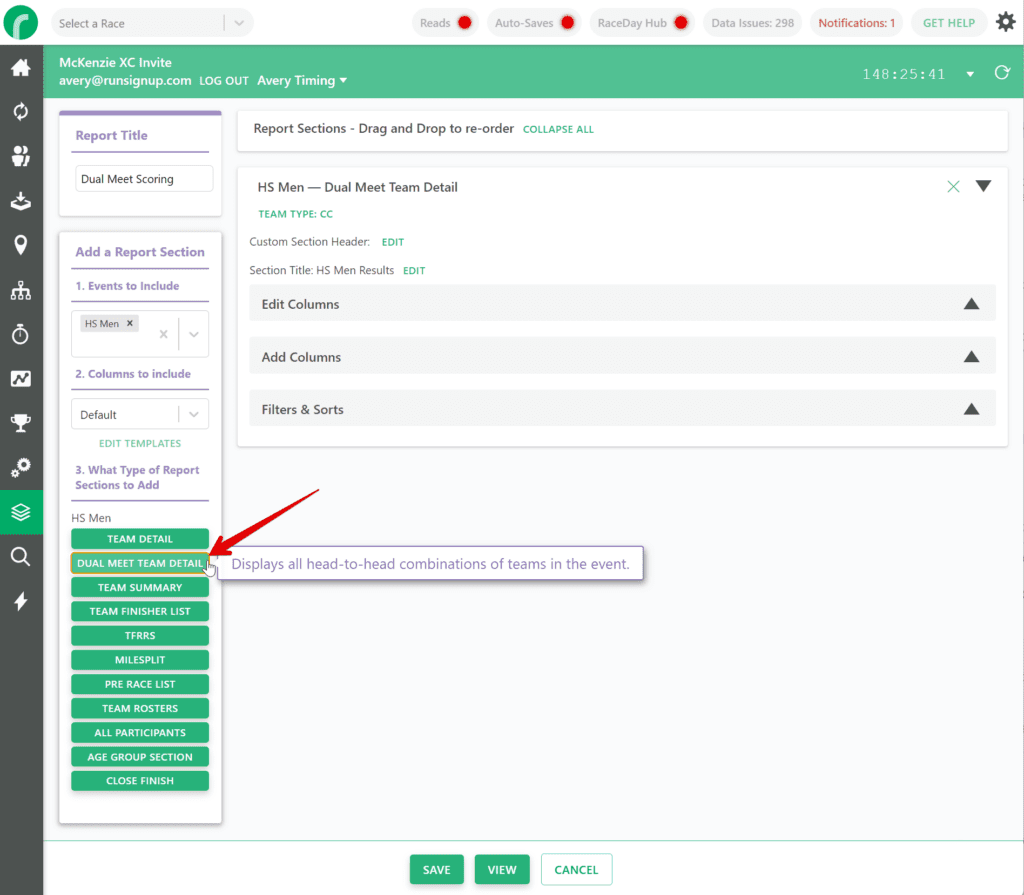Click the SAVE button
The height and width of the screenshot is (895, 1024).
[x=436, y=870]
